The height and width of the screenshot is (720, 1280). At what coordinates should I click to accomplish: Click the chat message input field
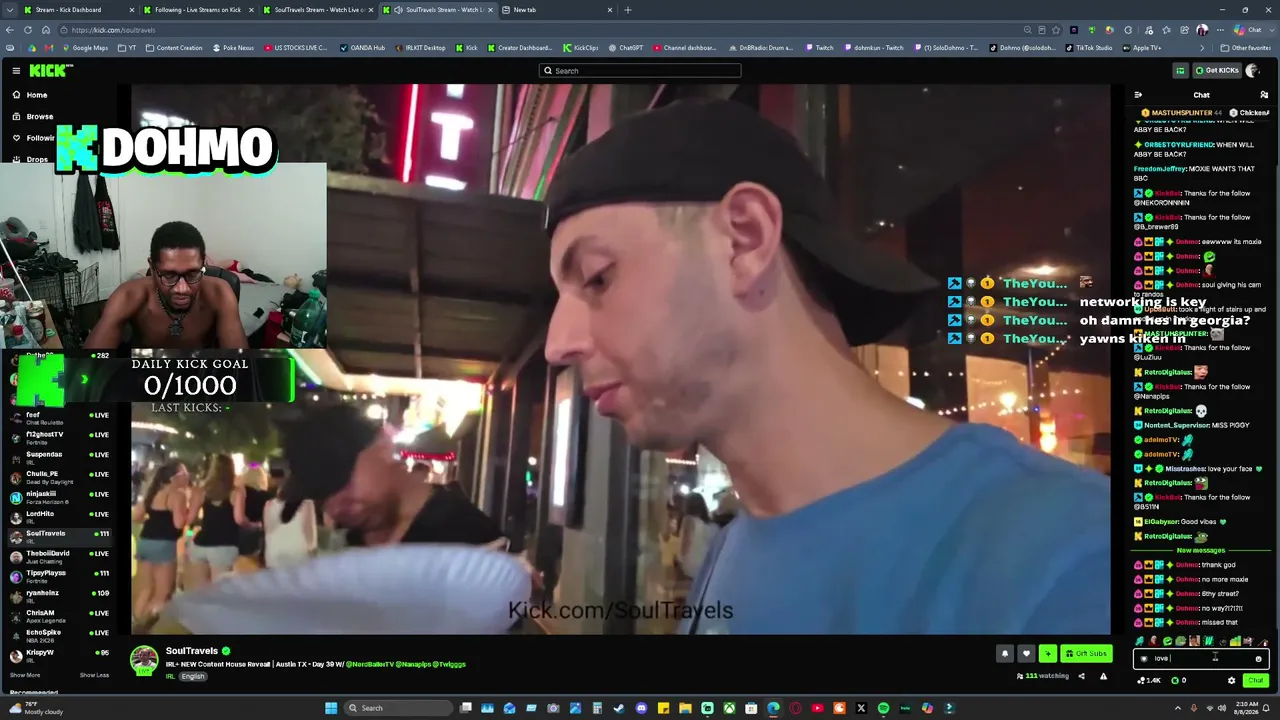click(x=1201, y=658)
